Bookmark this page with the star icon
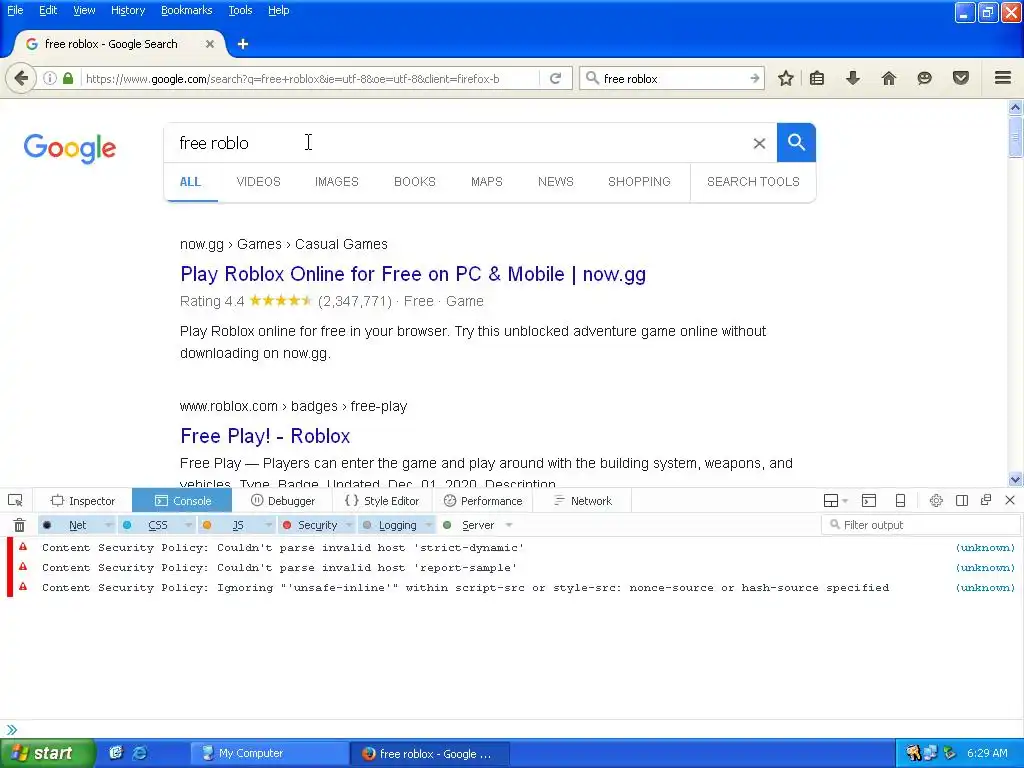Image resolution: width=1024 pixels, height=768 pixels. pos(786,78)
